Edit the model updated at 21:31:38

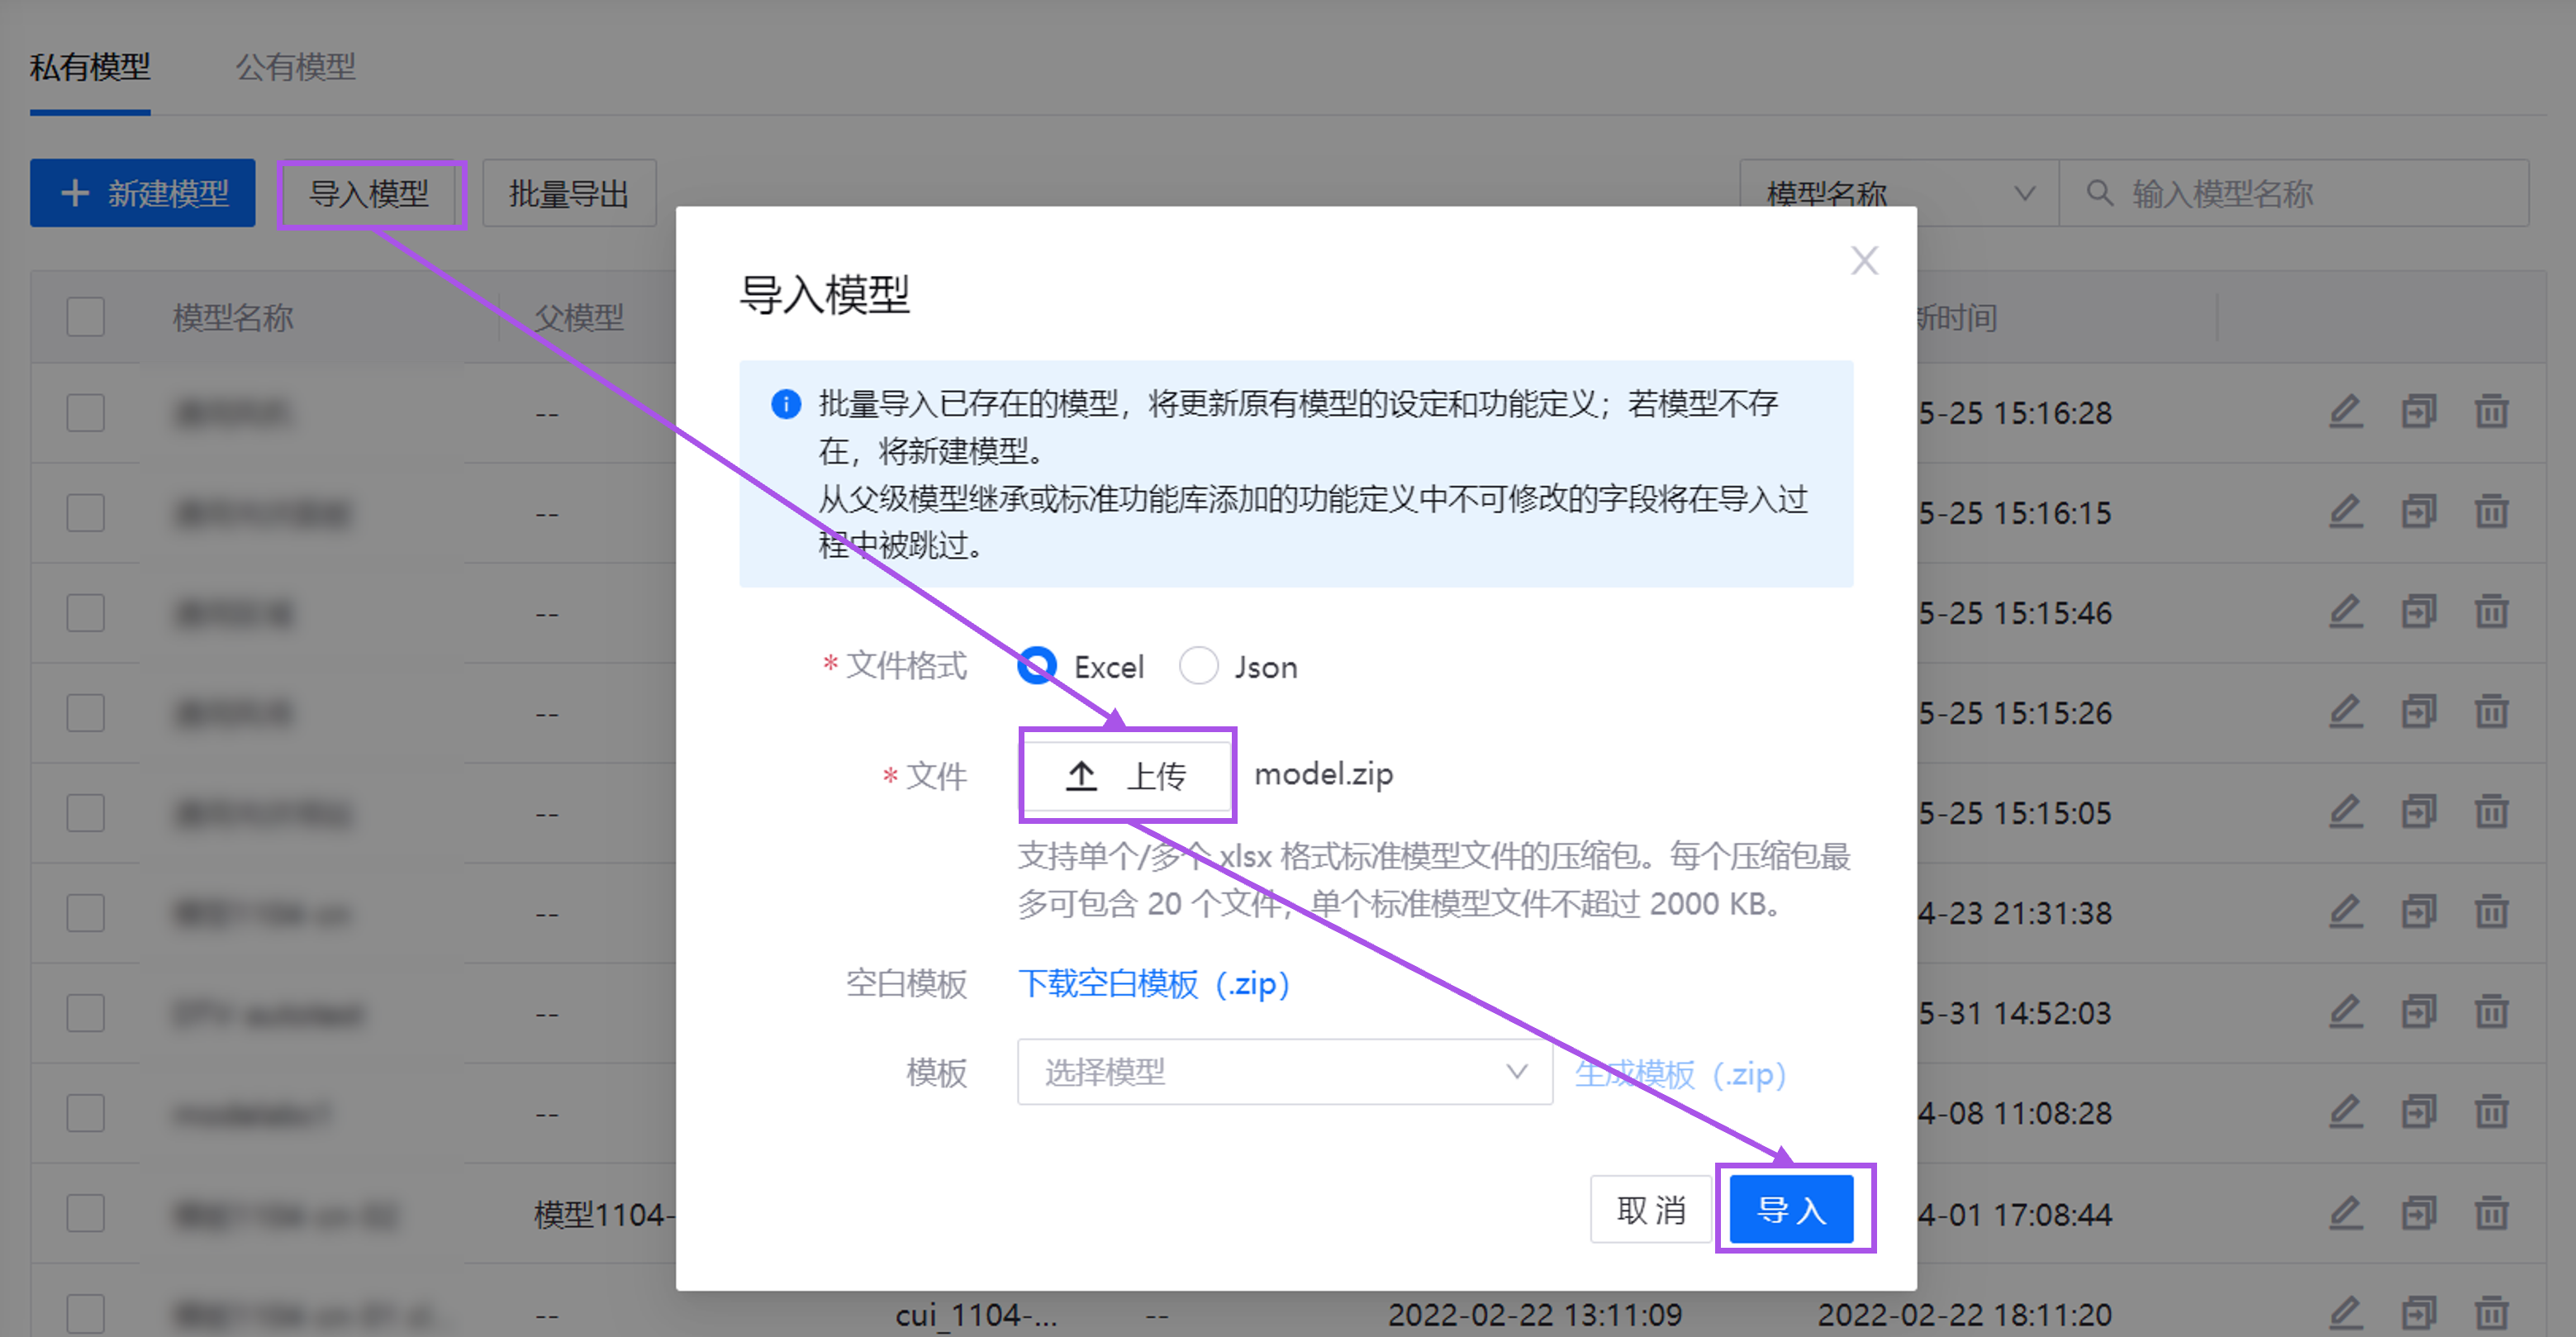pos(2346,912)
